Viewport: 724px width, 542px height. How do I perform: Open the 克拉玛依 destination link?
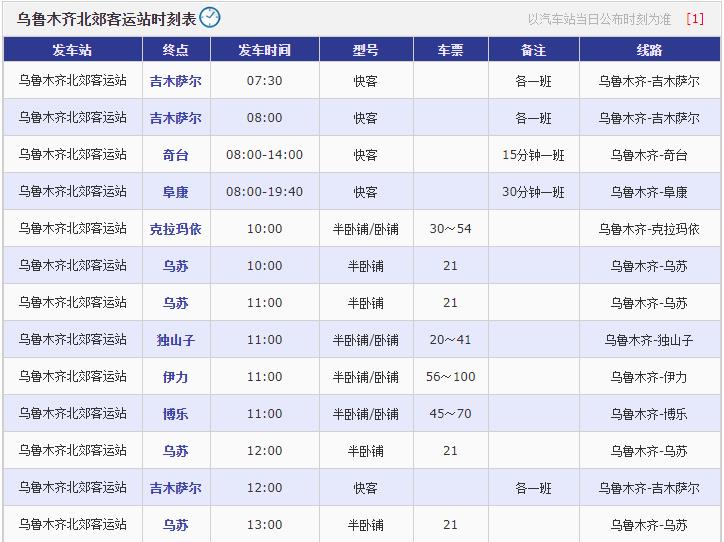(175, 229)
